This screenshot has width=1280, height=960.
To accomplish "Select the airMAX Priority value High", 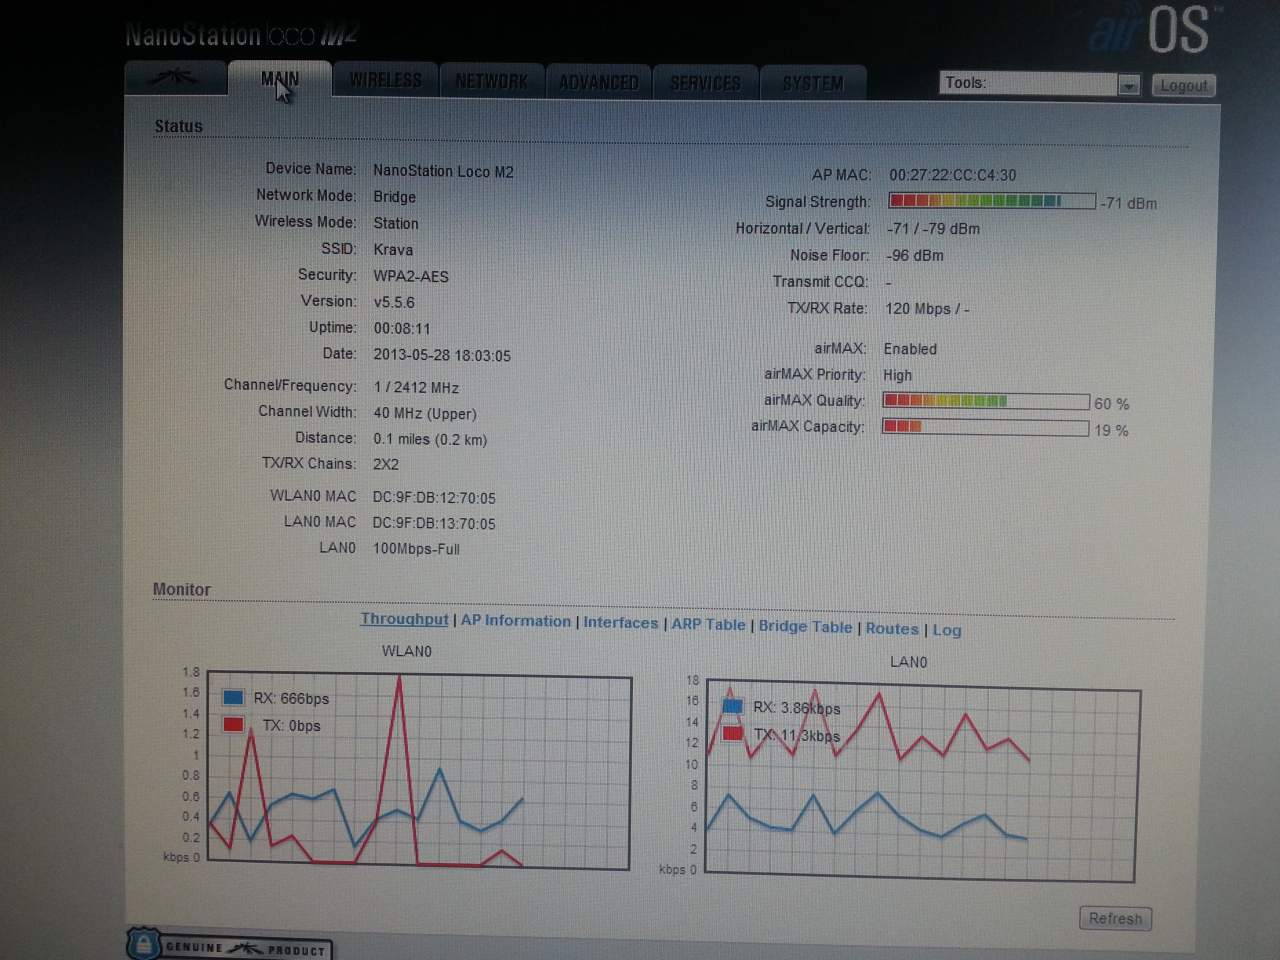I will click(x=897, y=376).
